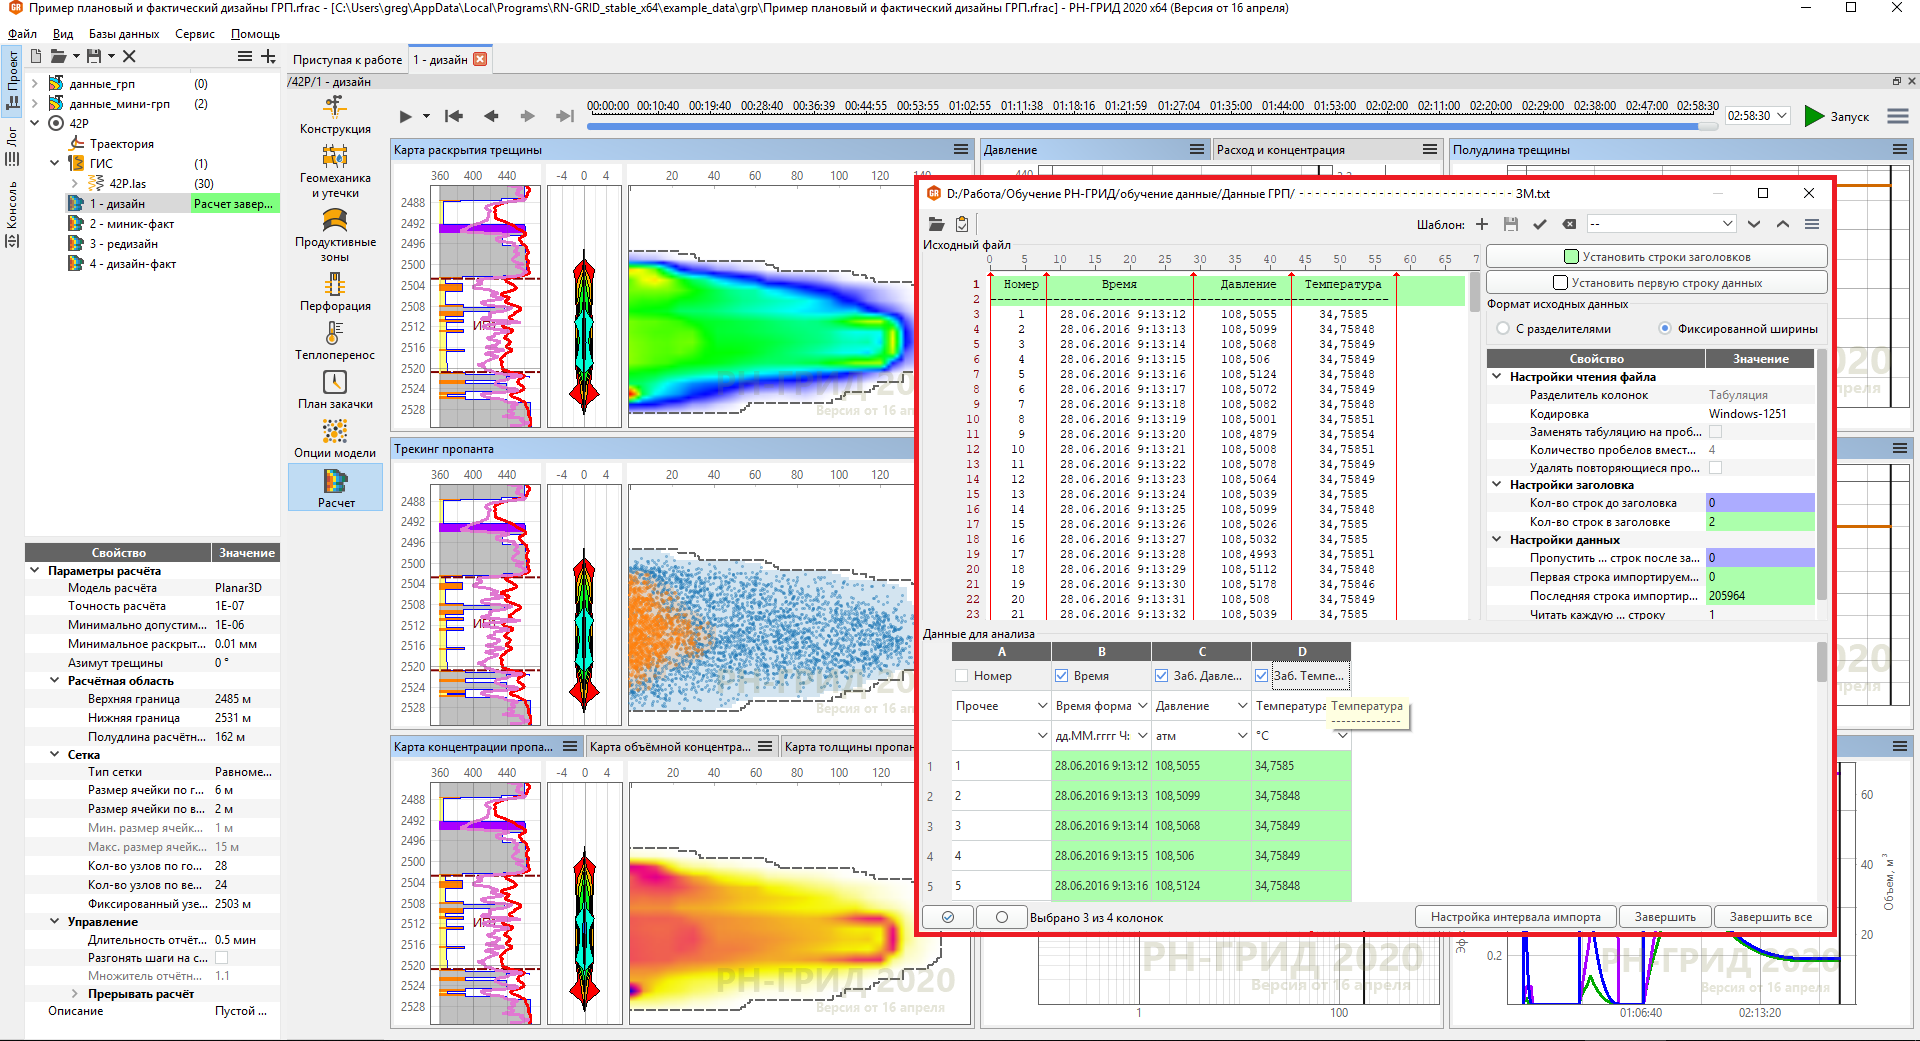Switch to the Лог side tab
The height and width of the screenshot is (1041, 1920).
[x=12, y=146]
